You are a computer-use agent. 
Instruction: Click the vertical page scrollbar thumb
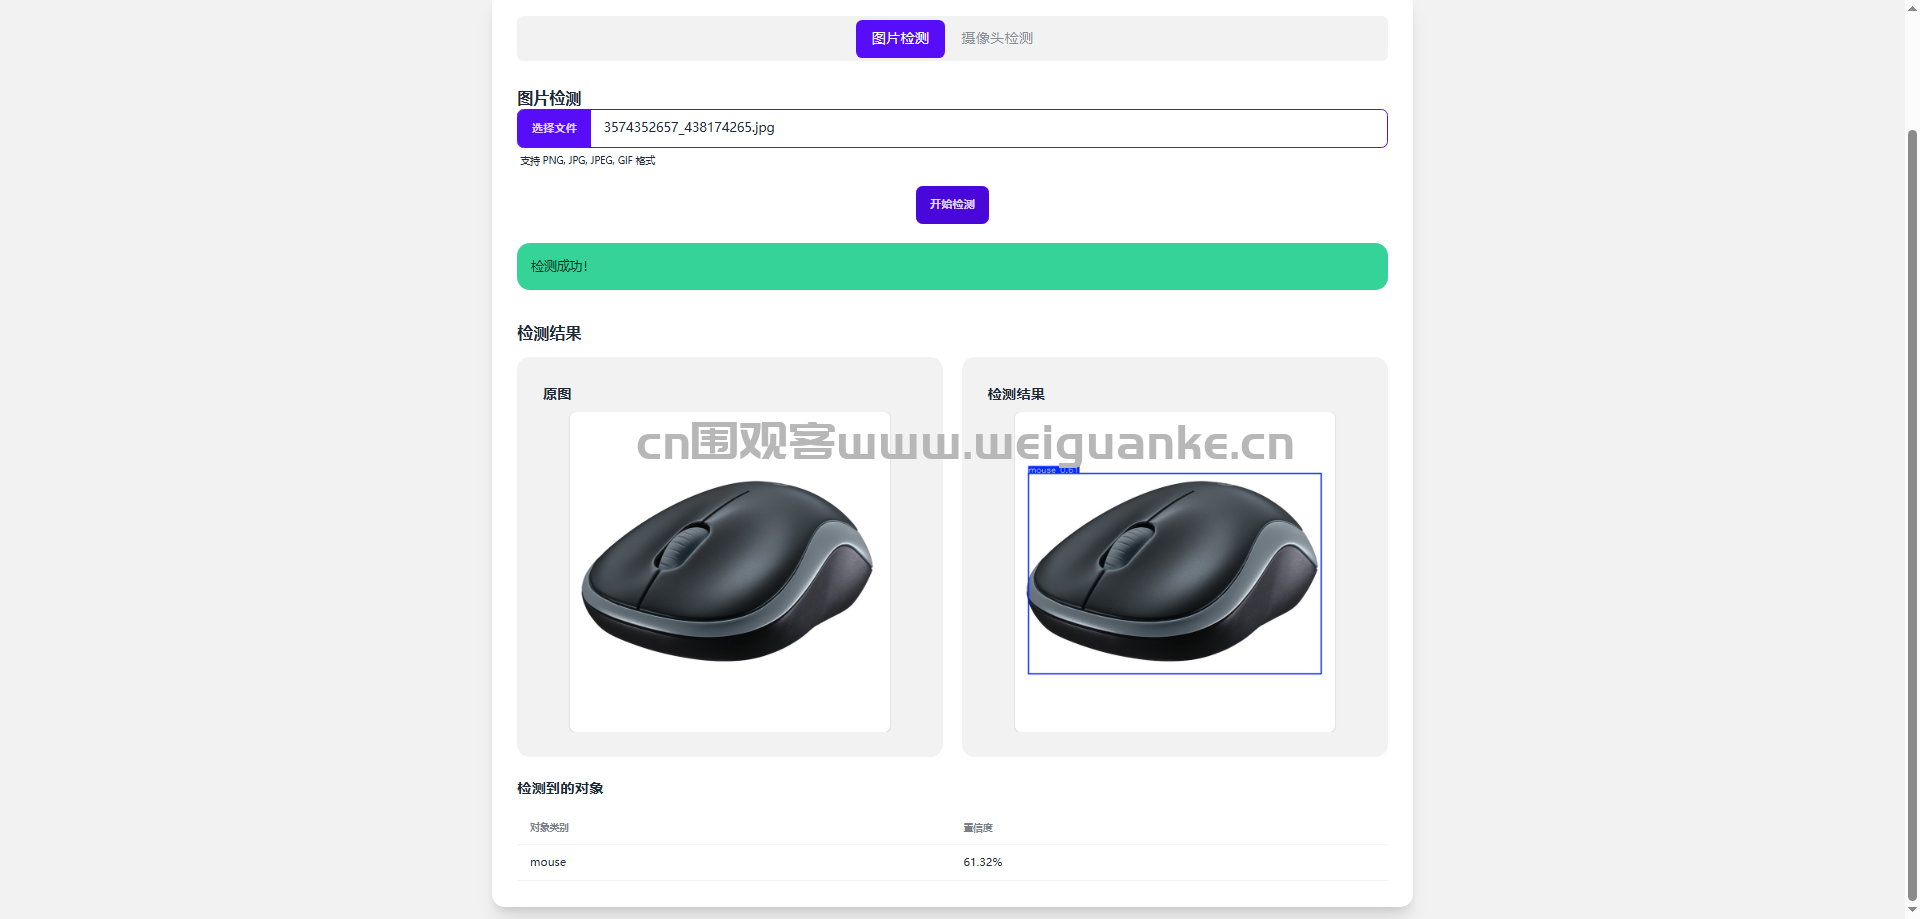click(x=1912, y=515)
